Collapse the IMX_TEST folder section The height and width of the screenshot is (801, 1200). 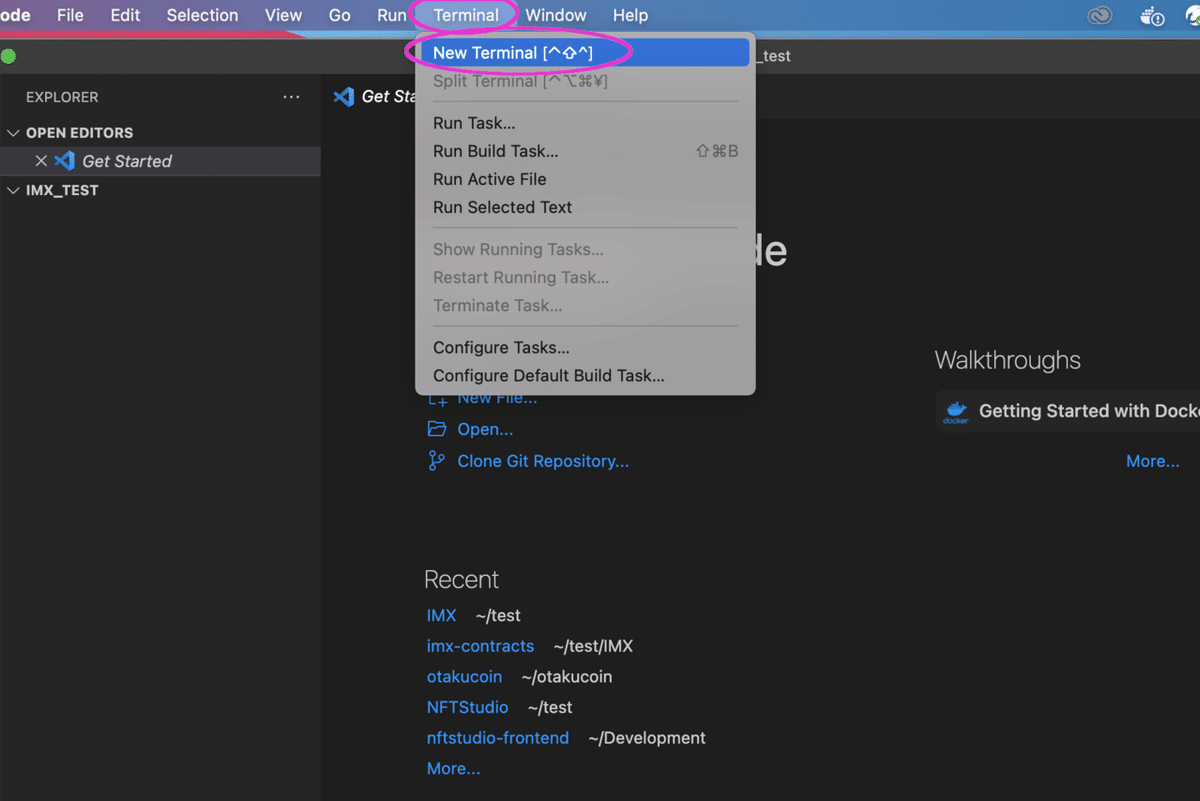[x=14, y=190]
